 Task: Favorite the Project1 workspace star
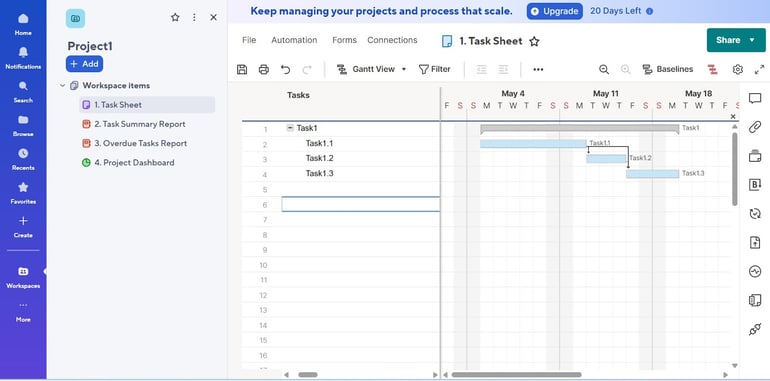point(175,18)
